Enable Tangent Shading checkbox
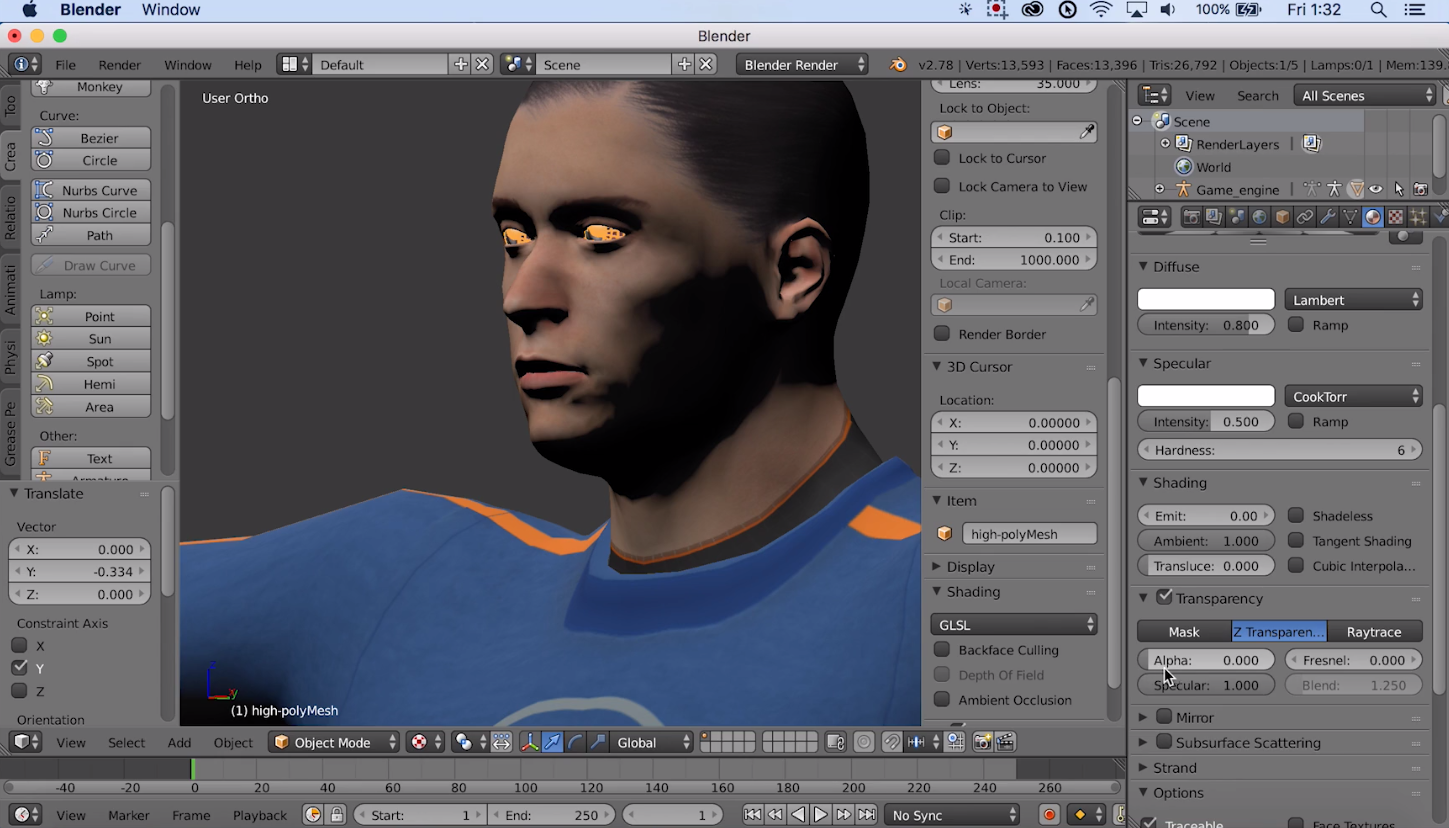Viewport: 1449px width, 828px height. (x=1296, y=540)
